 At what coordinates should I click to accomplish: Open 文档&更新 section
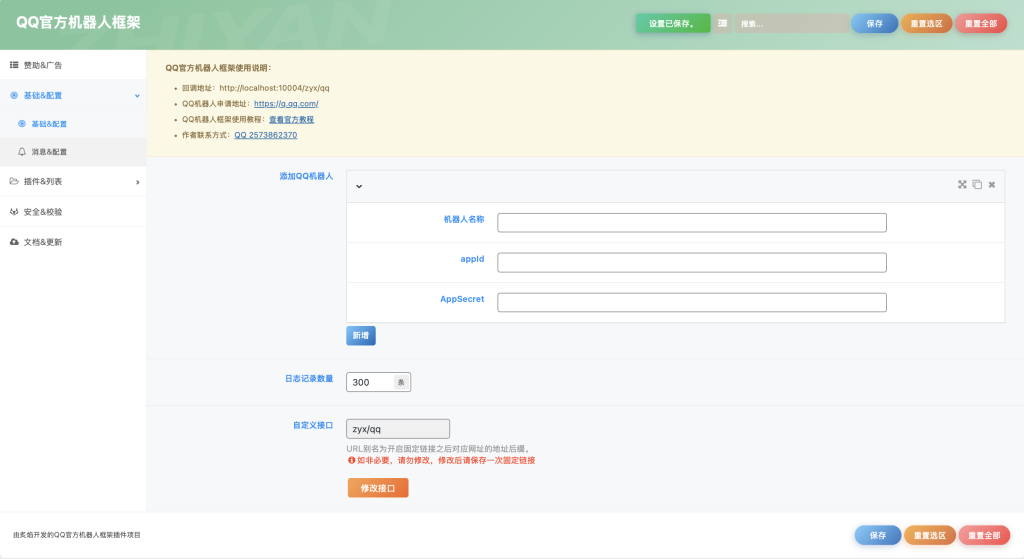click(73, 242)
